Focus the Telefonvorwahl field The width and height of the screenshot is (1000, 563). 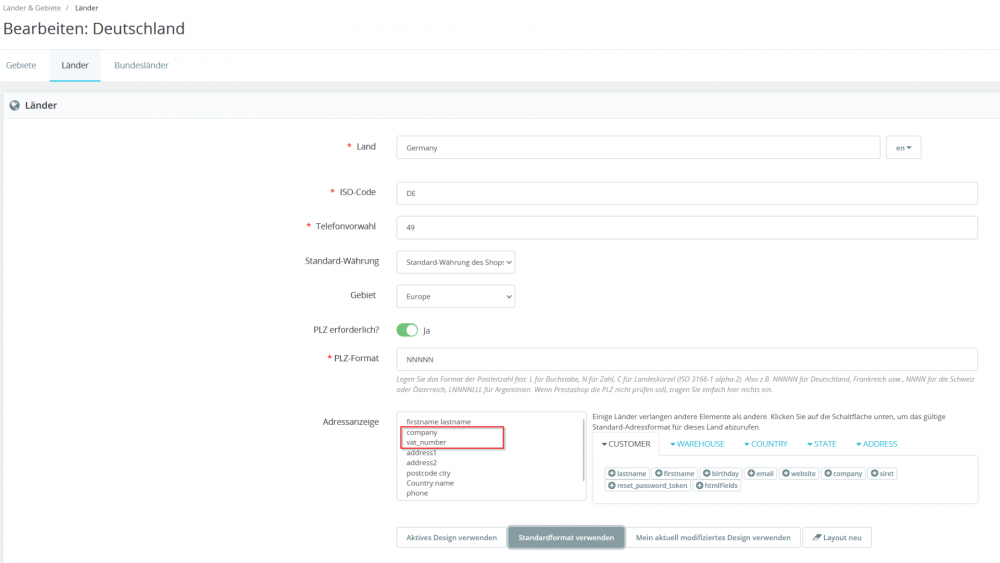687,227
